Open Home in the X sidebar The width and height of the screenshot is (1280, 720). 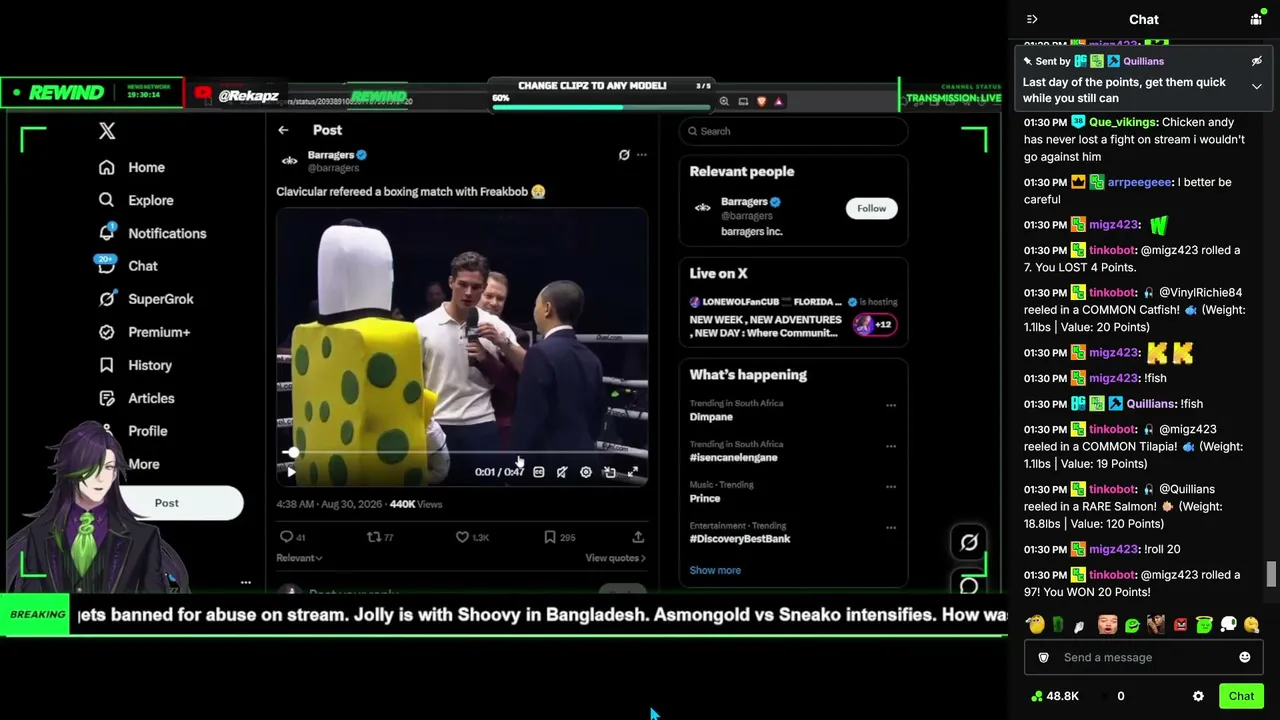(131, 167)
